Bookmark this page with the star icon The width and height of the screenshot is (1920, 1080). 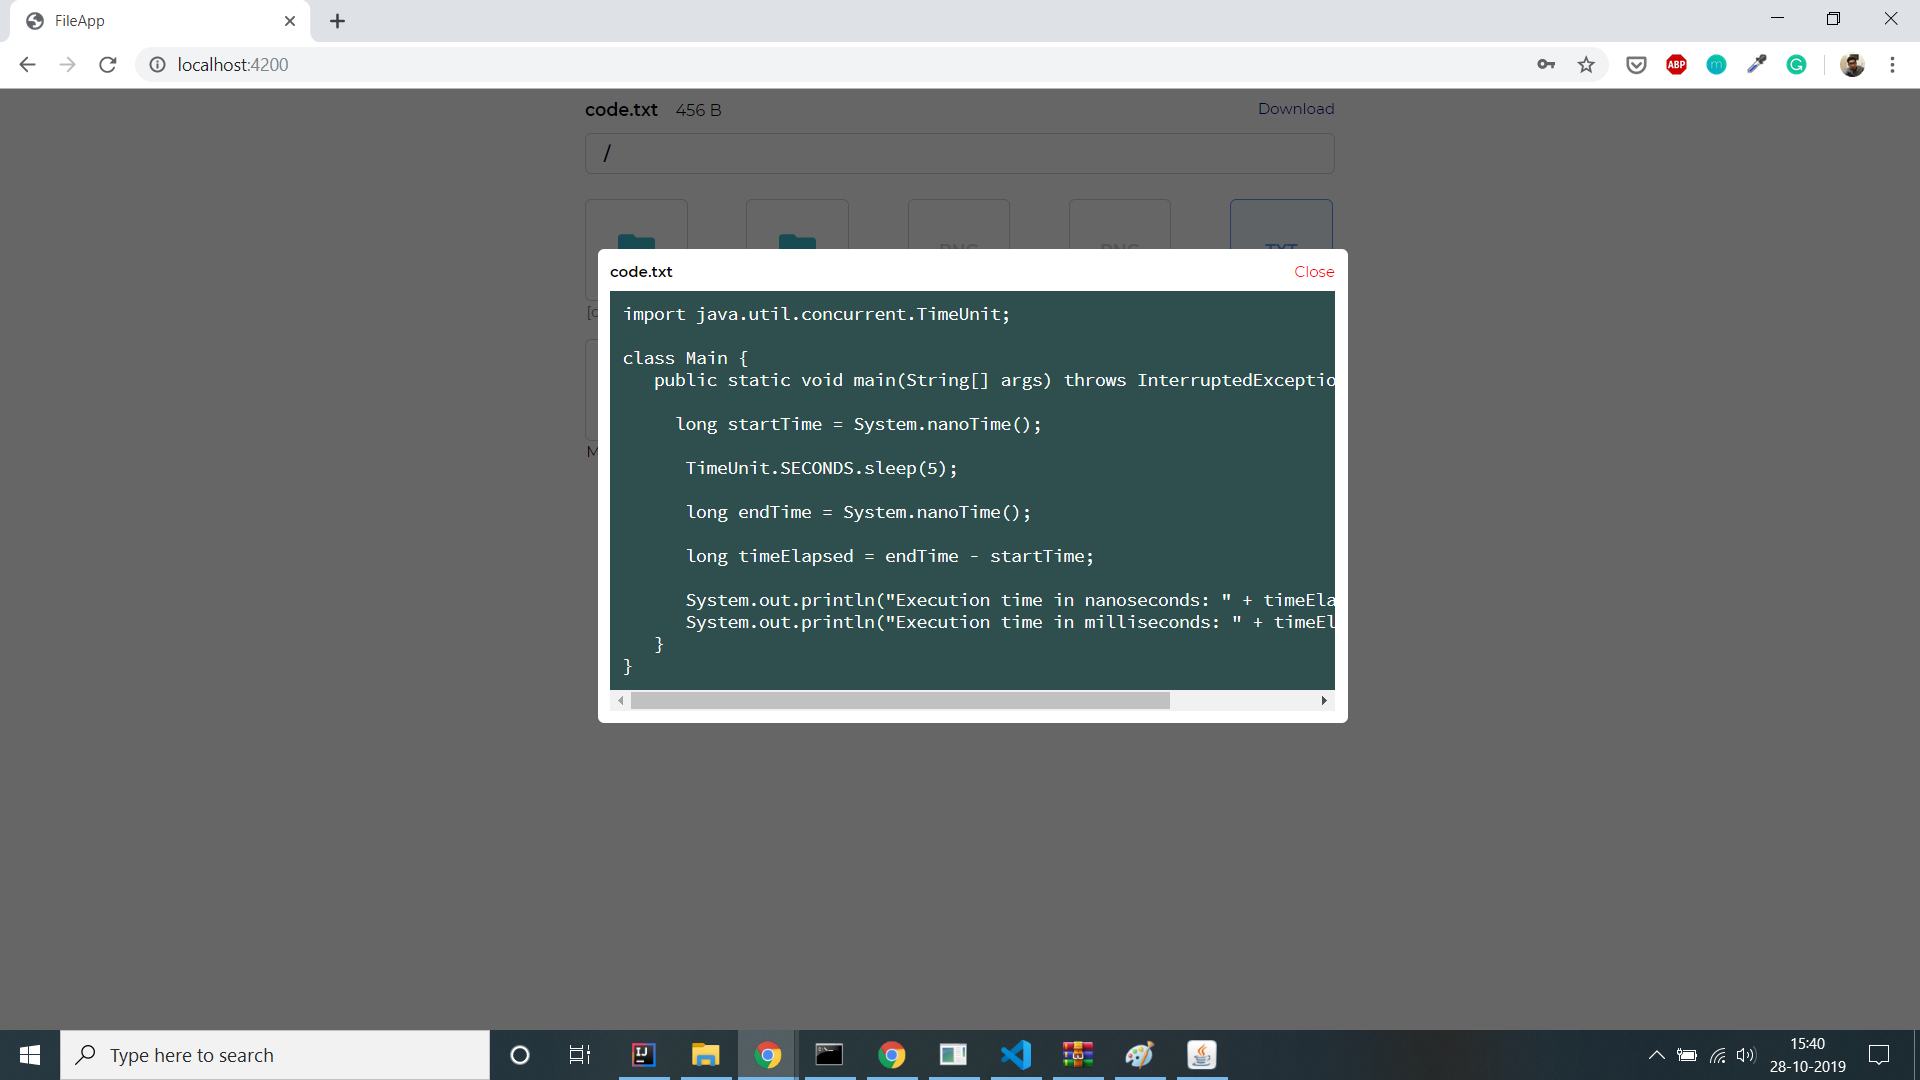pos(1586,65)
